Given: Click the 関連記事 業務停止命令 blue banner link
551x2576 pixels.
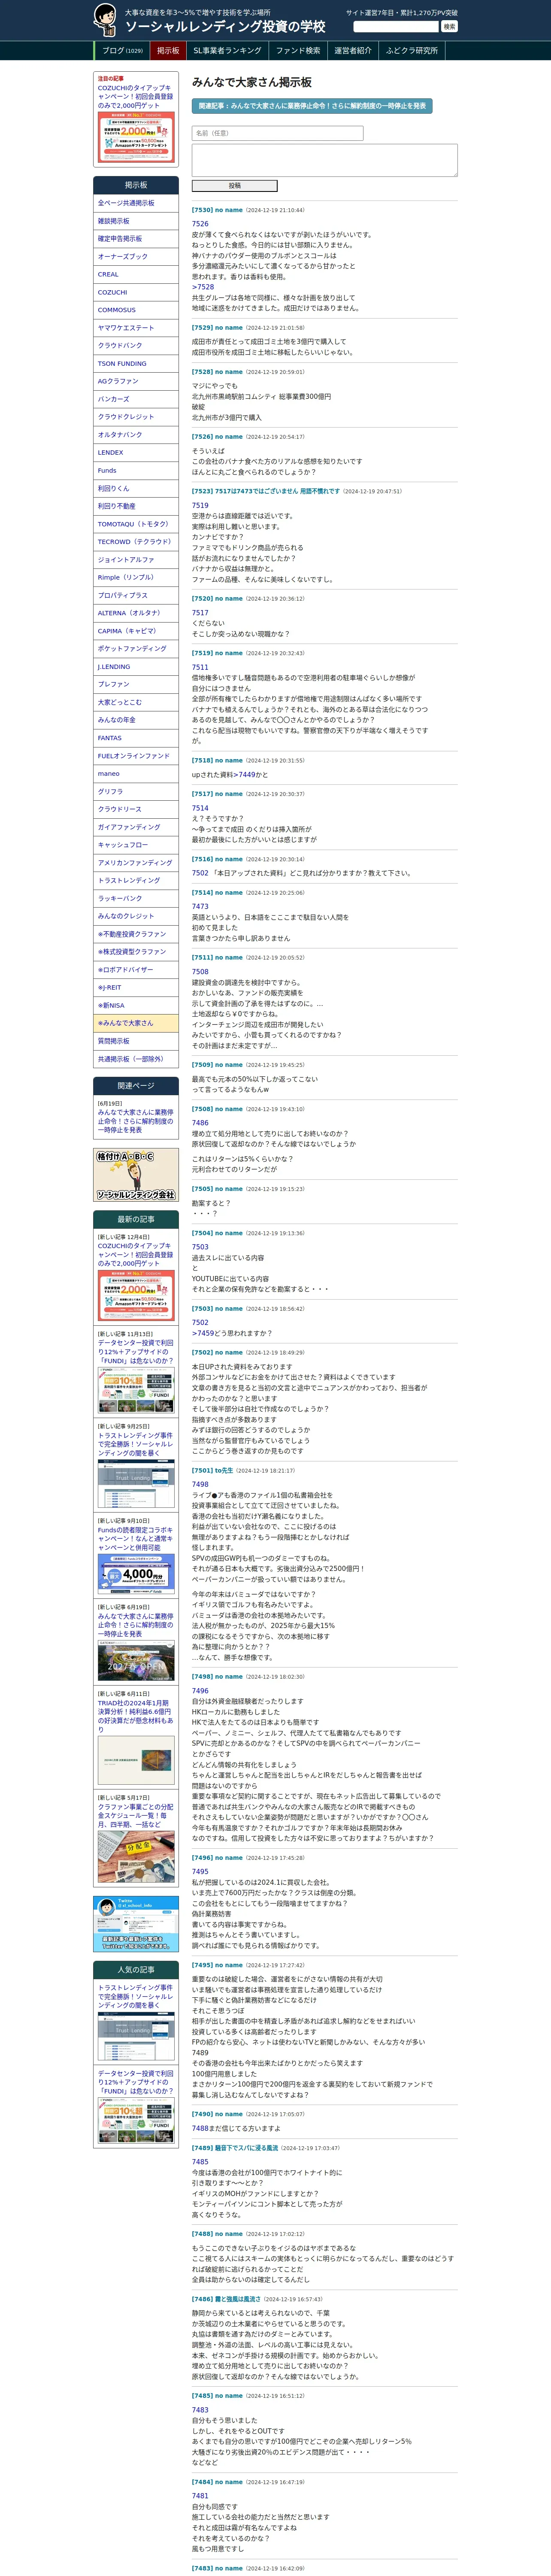Looking at the screenshot, I should pos(312,105).
